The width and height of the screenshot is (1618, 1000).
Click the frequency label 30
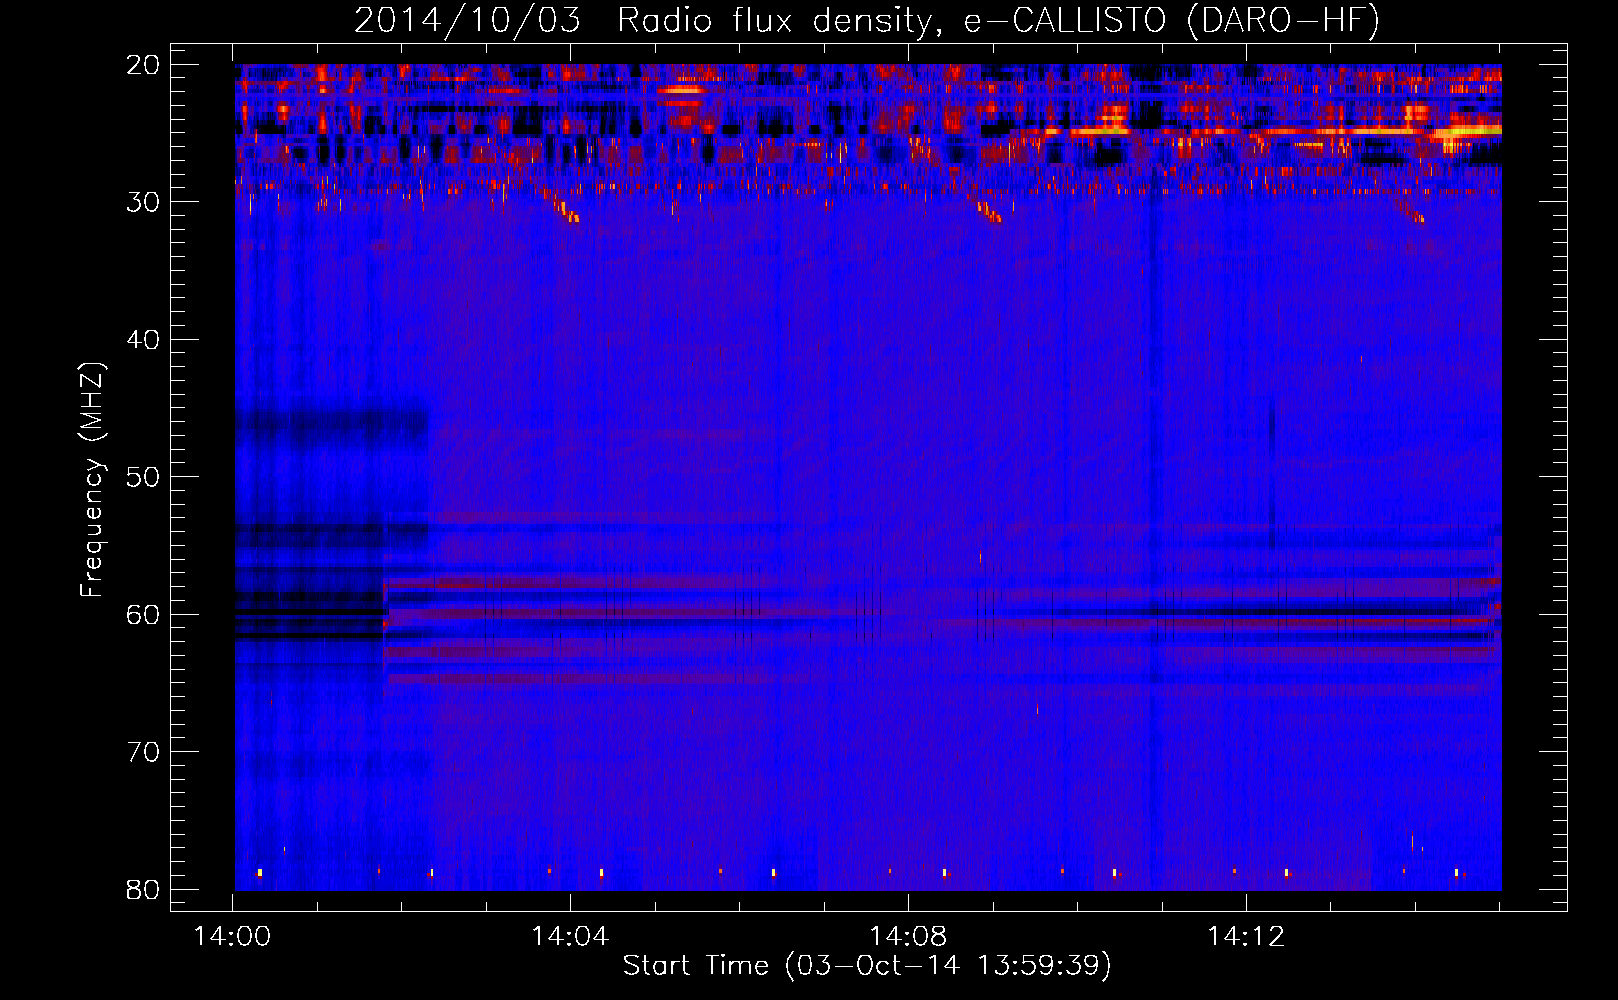144,202
